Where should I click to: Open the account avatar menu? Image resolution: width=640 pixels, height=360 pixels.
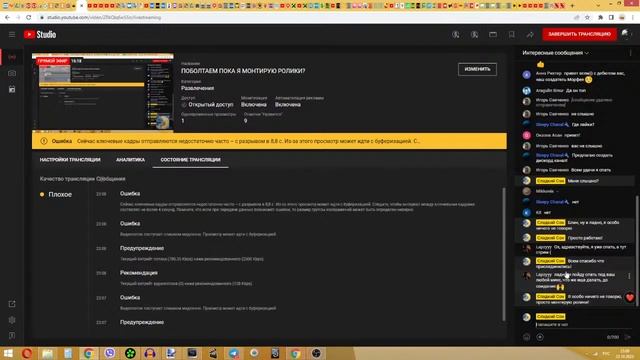click(626, 34)
